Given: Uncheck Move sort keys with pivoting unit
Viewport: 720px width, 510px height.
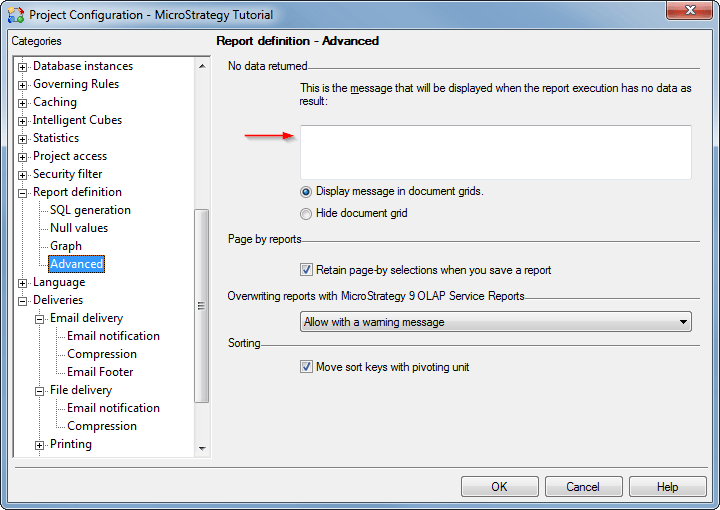Looking at the screenshot, I should 306,366.
